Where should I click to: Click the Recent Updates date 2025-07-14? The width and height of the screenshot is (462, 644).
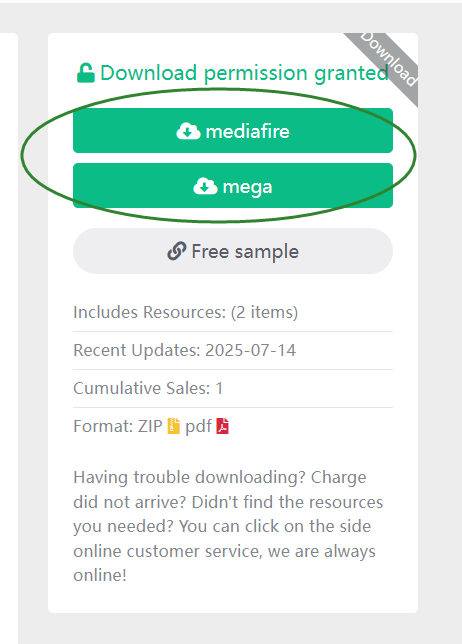(251, 350)
